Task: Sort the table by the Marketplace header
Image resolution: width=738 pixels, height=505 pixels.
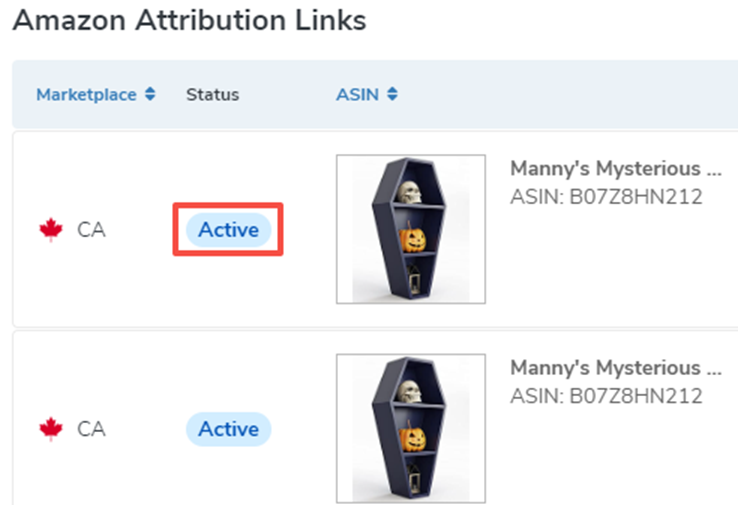Action: 86,95
